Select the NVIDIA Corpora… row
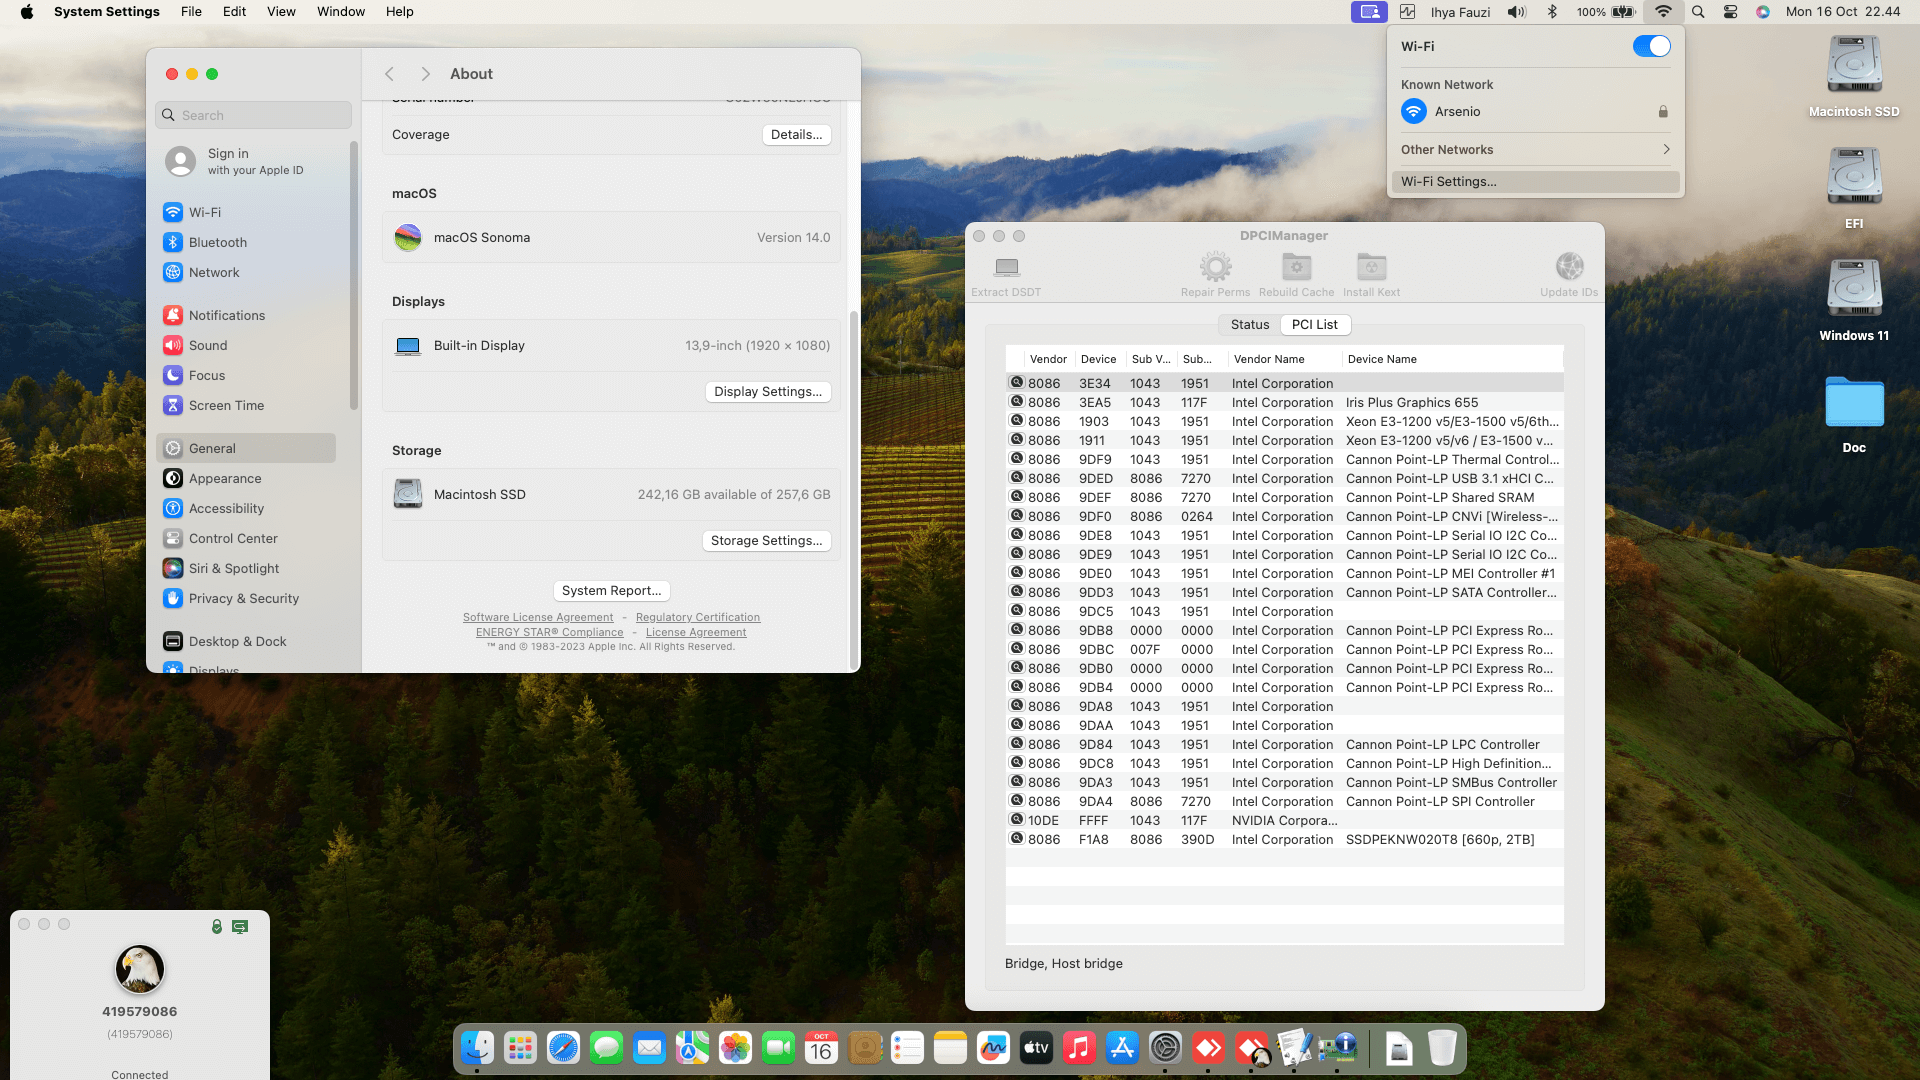Screen dimensions: 1920x1080 coord(1284,821)
